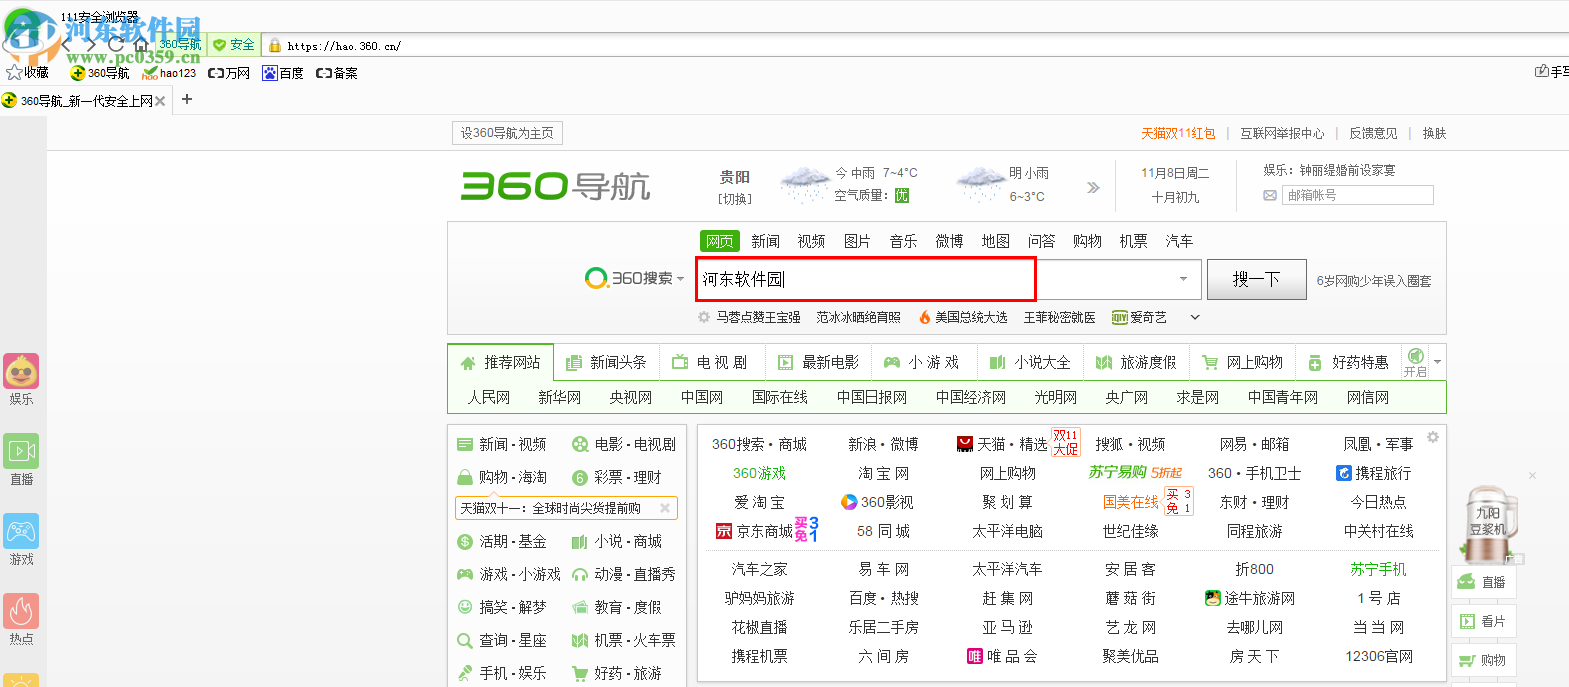Select the 推荐网站 category tab
This screenshot has height=687, width=1569.
500,362
